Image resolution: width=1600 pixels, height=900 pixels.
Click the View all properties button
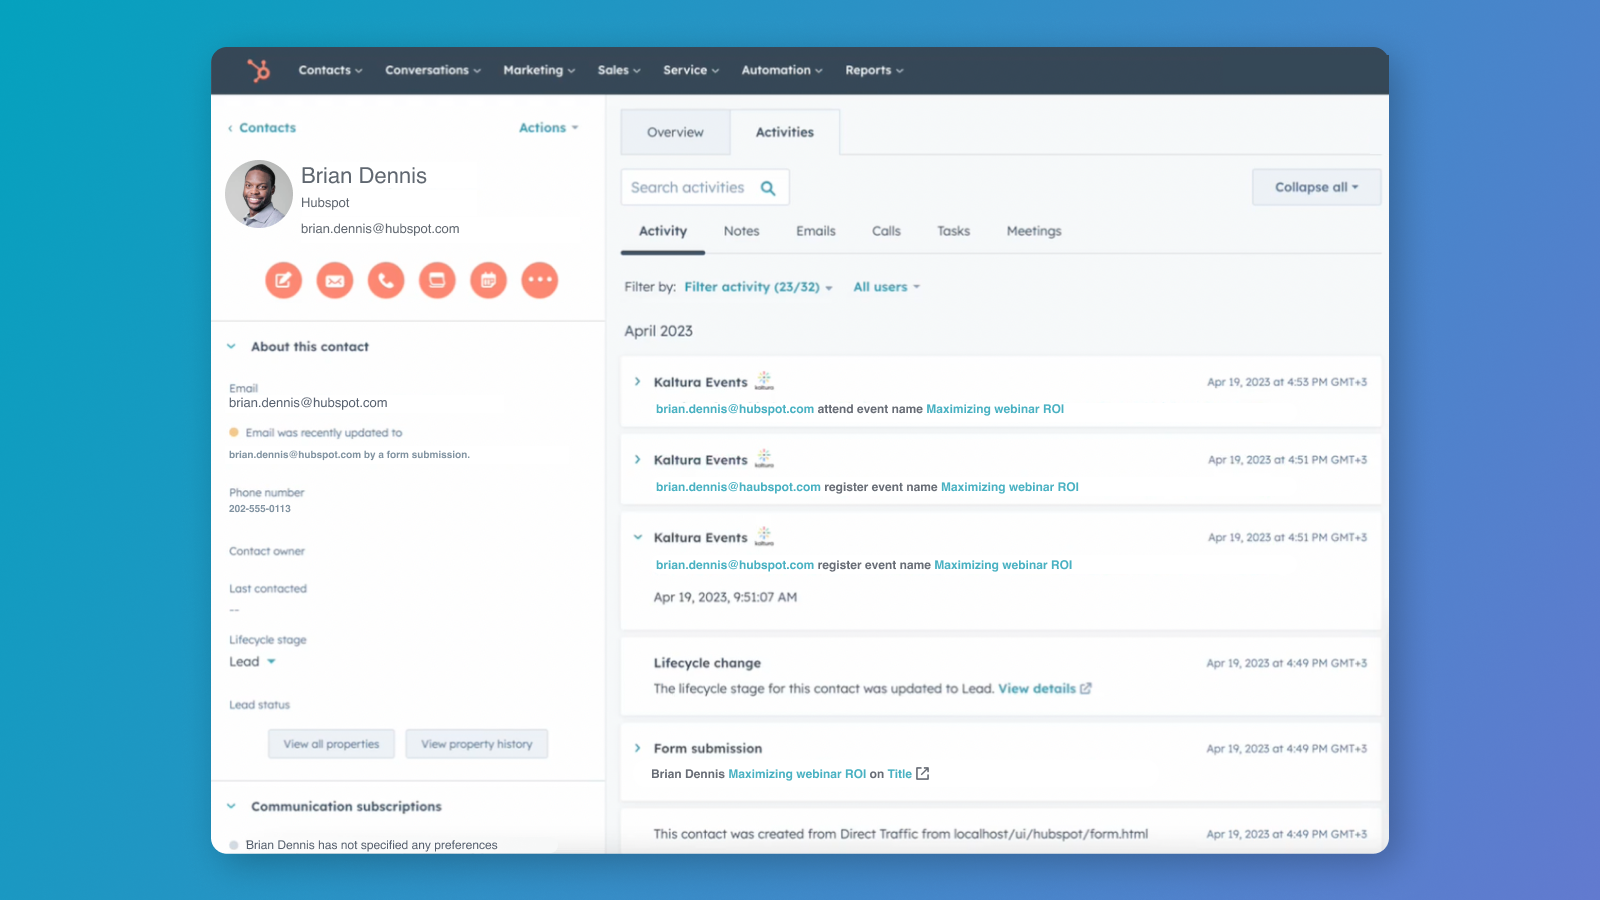(x=331, y=744)
